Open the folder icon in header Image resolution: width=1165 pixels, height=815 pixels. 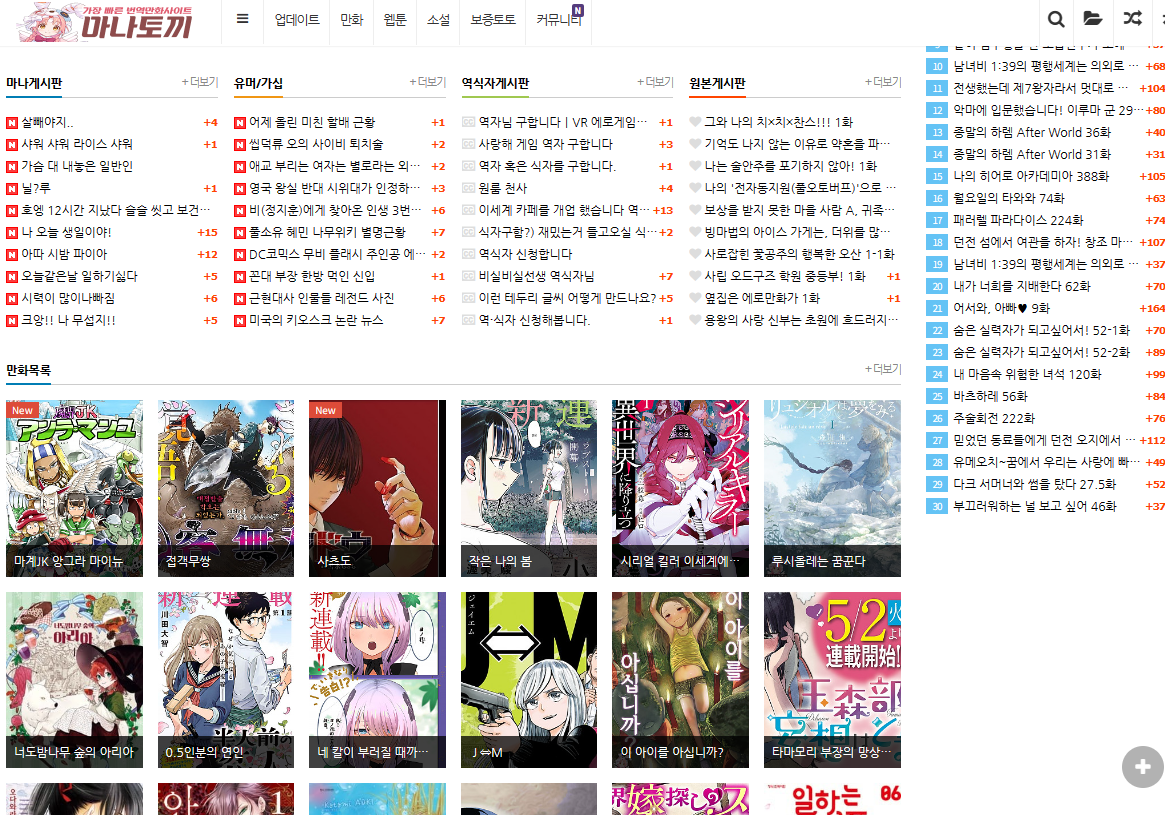pyautogui.click(x=1092, y=19)
